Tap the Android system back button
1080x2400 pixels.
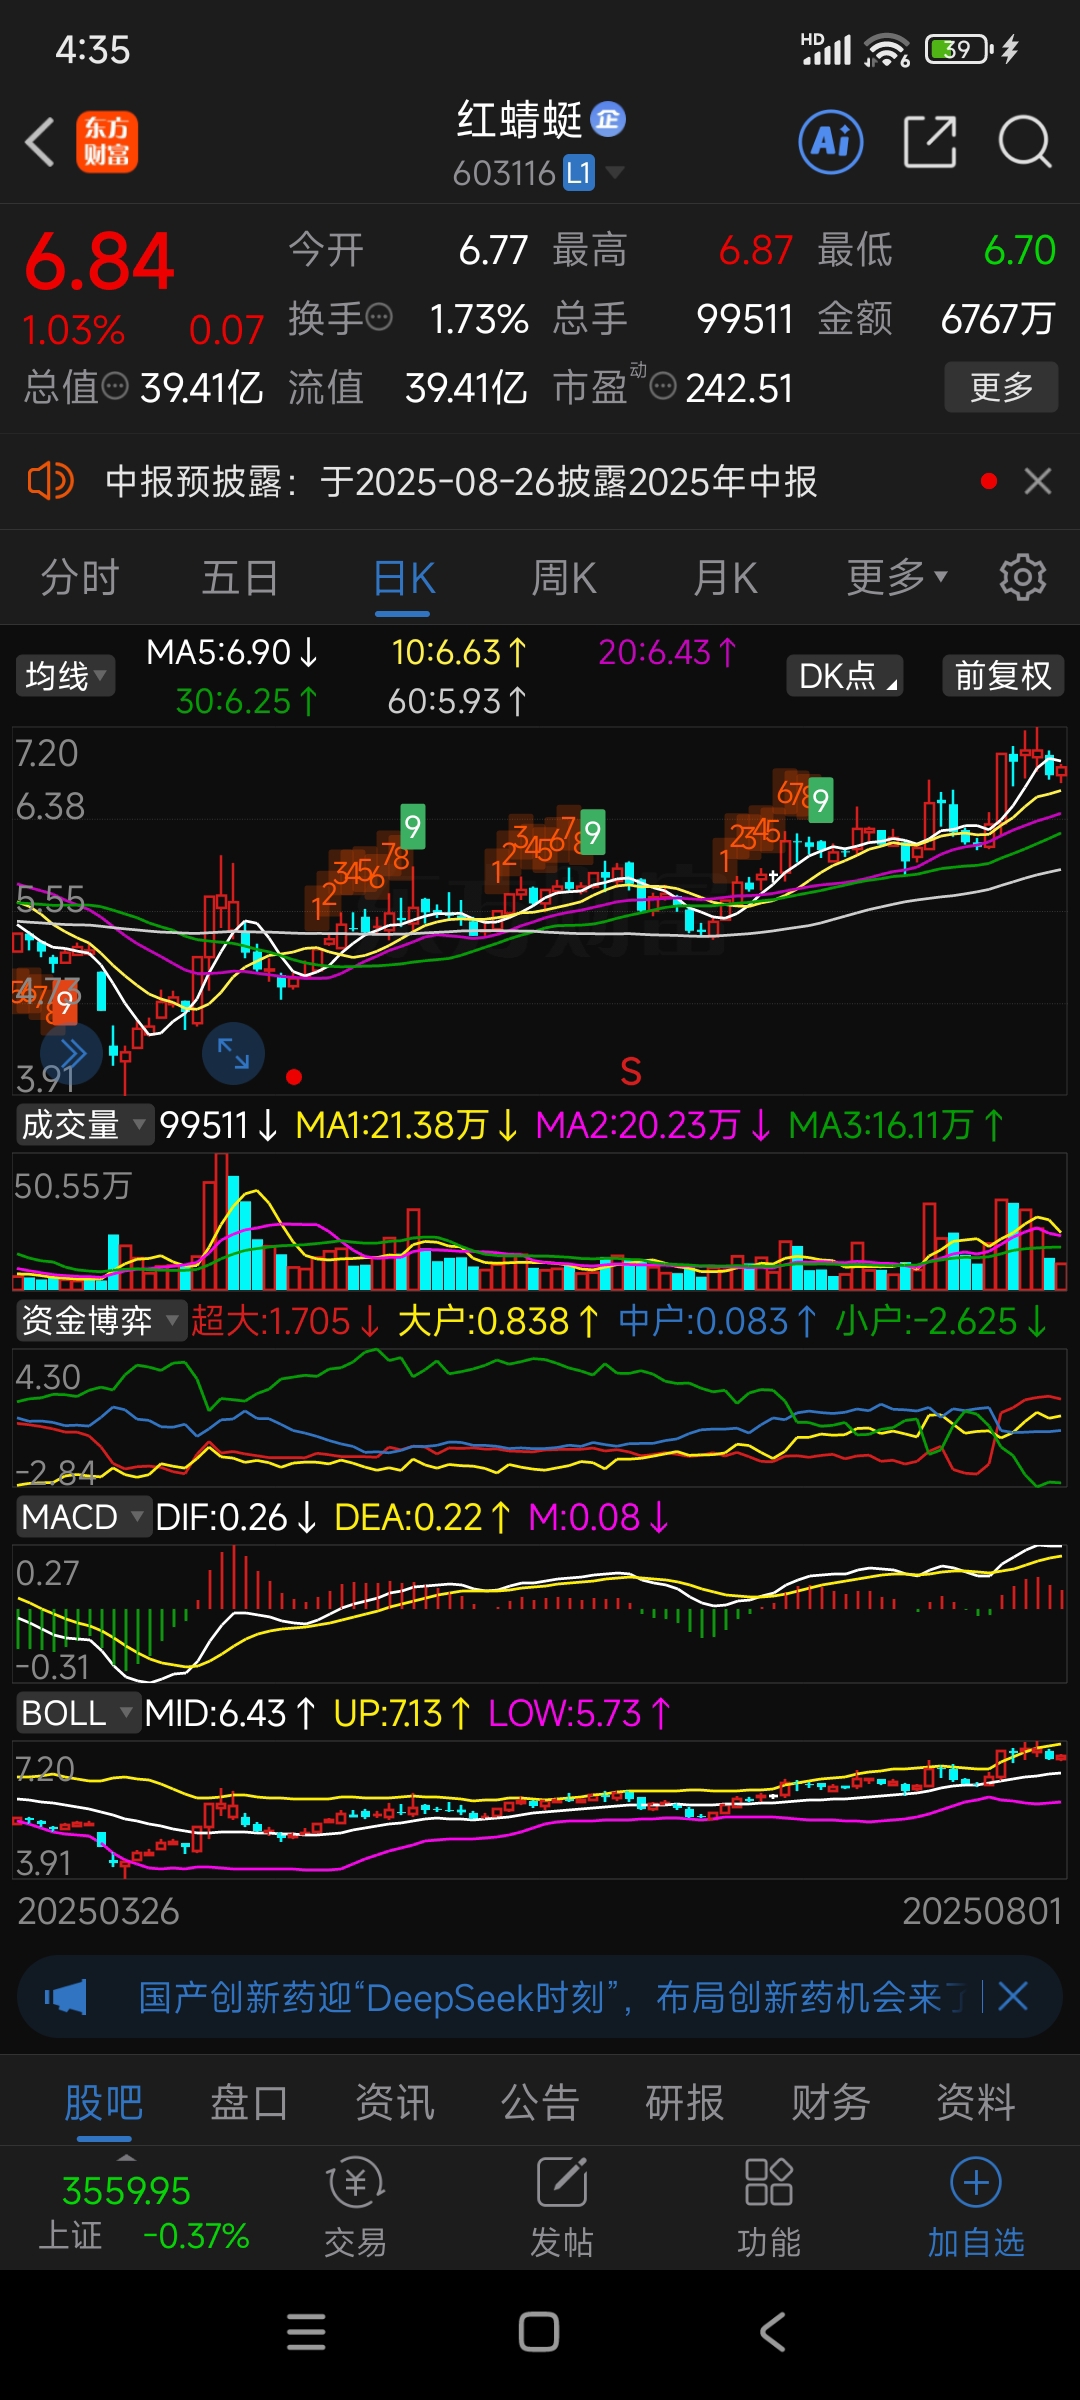coord(772,2332)
